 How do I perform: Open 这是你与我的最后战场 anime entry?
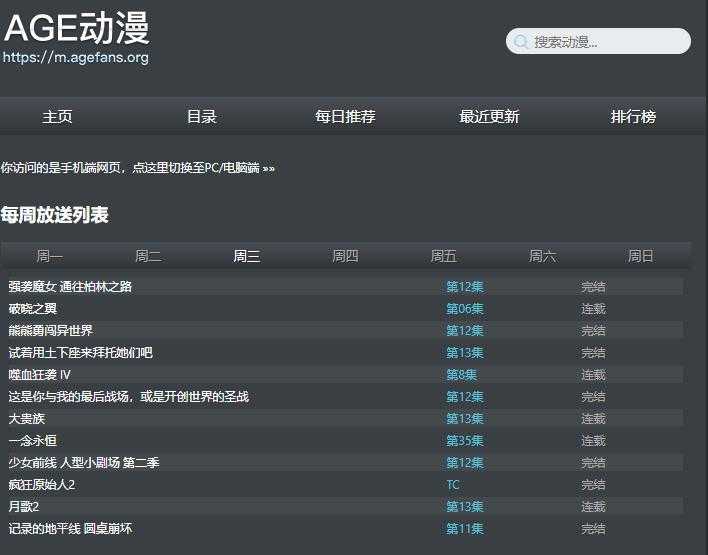tap(129, 396)
